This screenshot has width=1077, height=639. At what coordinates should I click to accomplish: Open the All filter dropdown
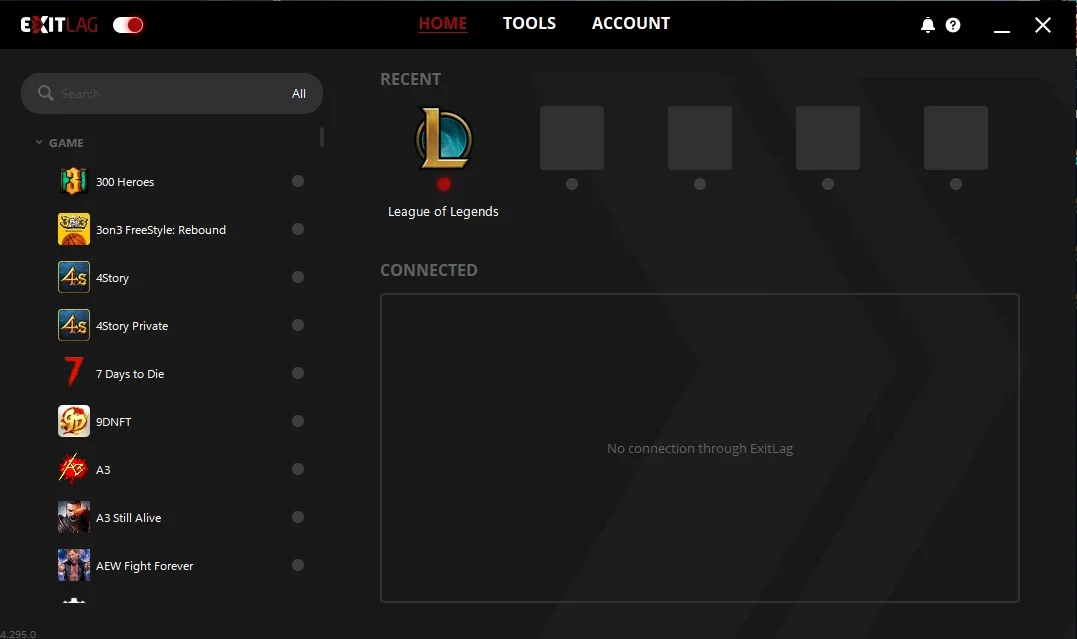[x=299, y=93]
